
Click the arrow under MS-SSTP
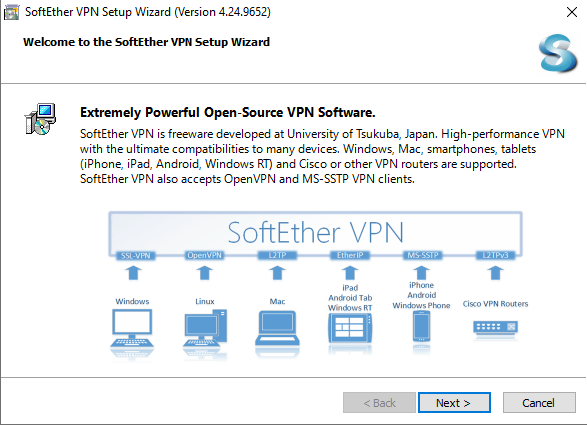pos(422,273)
